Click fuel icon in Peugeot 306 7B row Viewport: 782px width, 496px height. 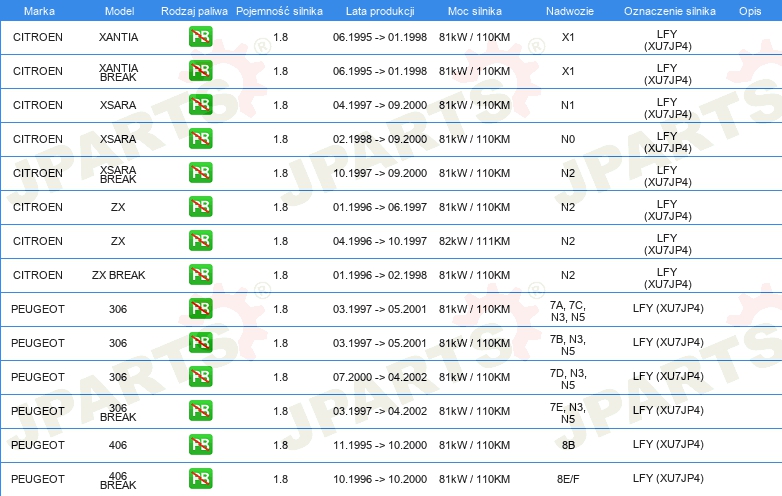200,342
